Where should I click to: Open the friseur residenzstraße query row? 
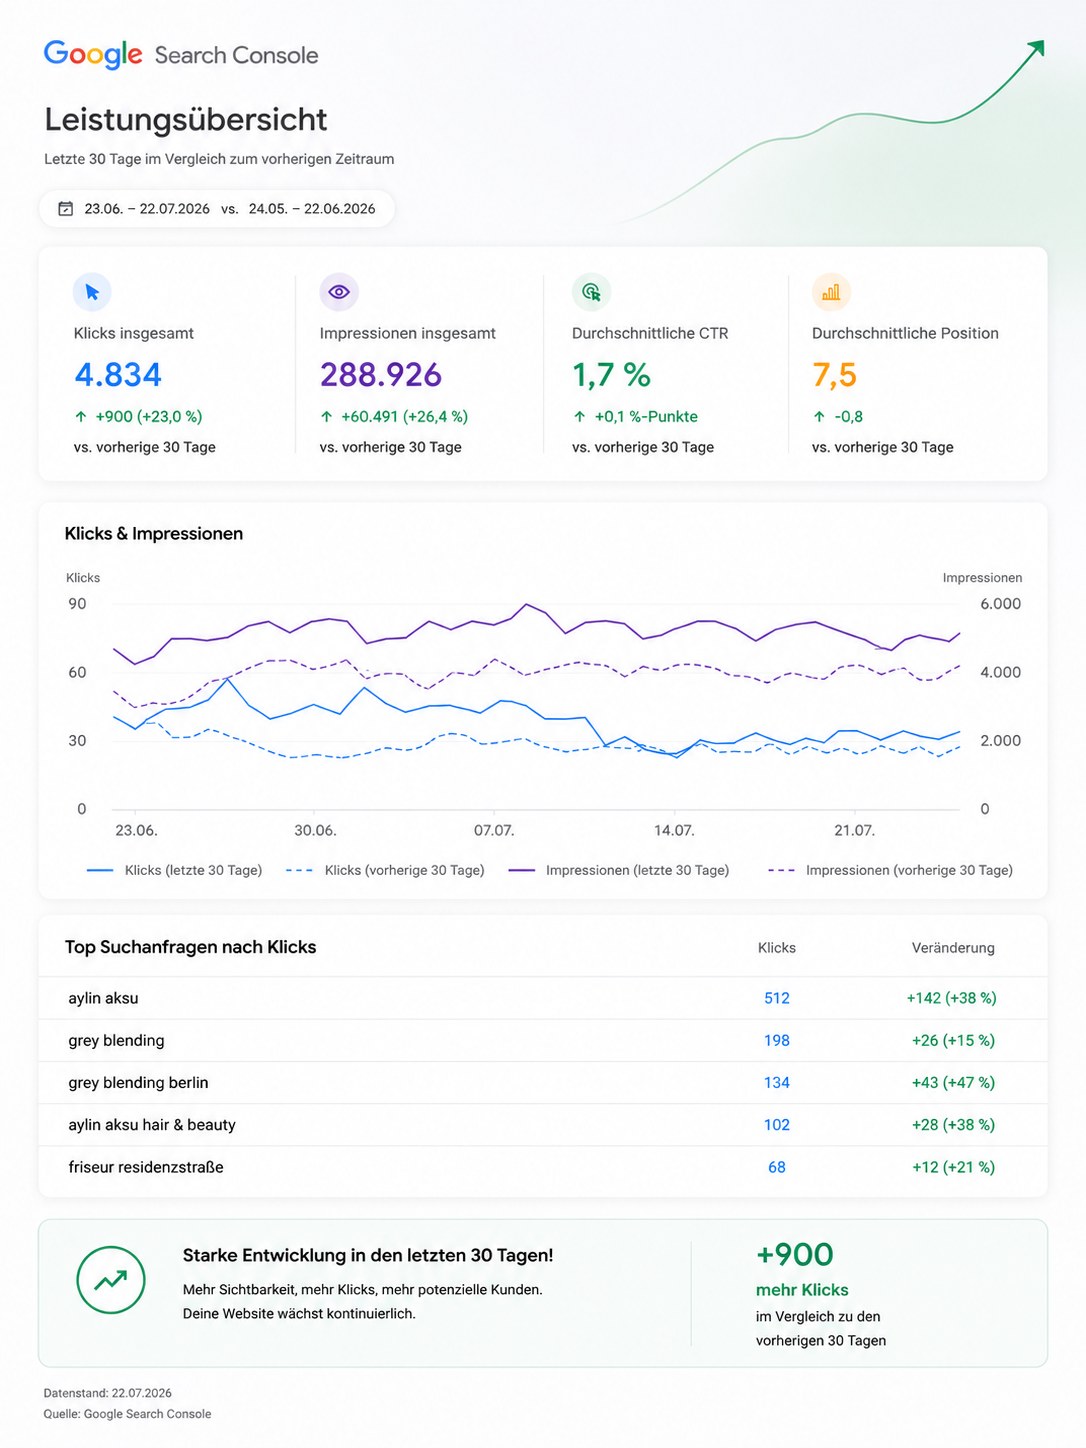tap(543, 1167)
